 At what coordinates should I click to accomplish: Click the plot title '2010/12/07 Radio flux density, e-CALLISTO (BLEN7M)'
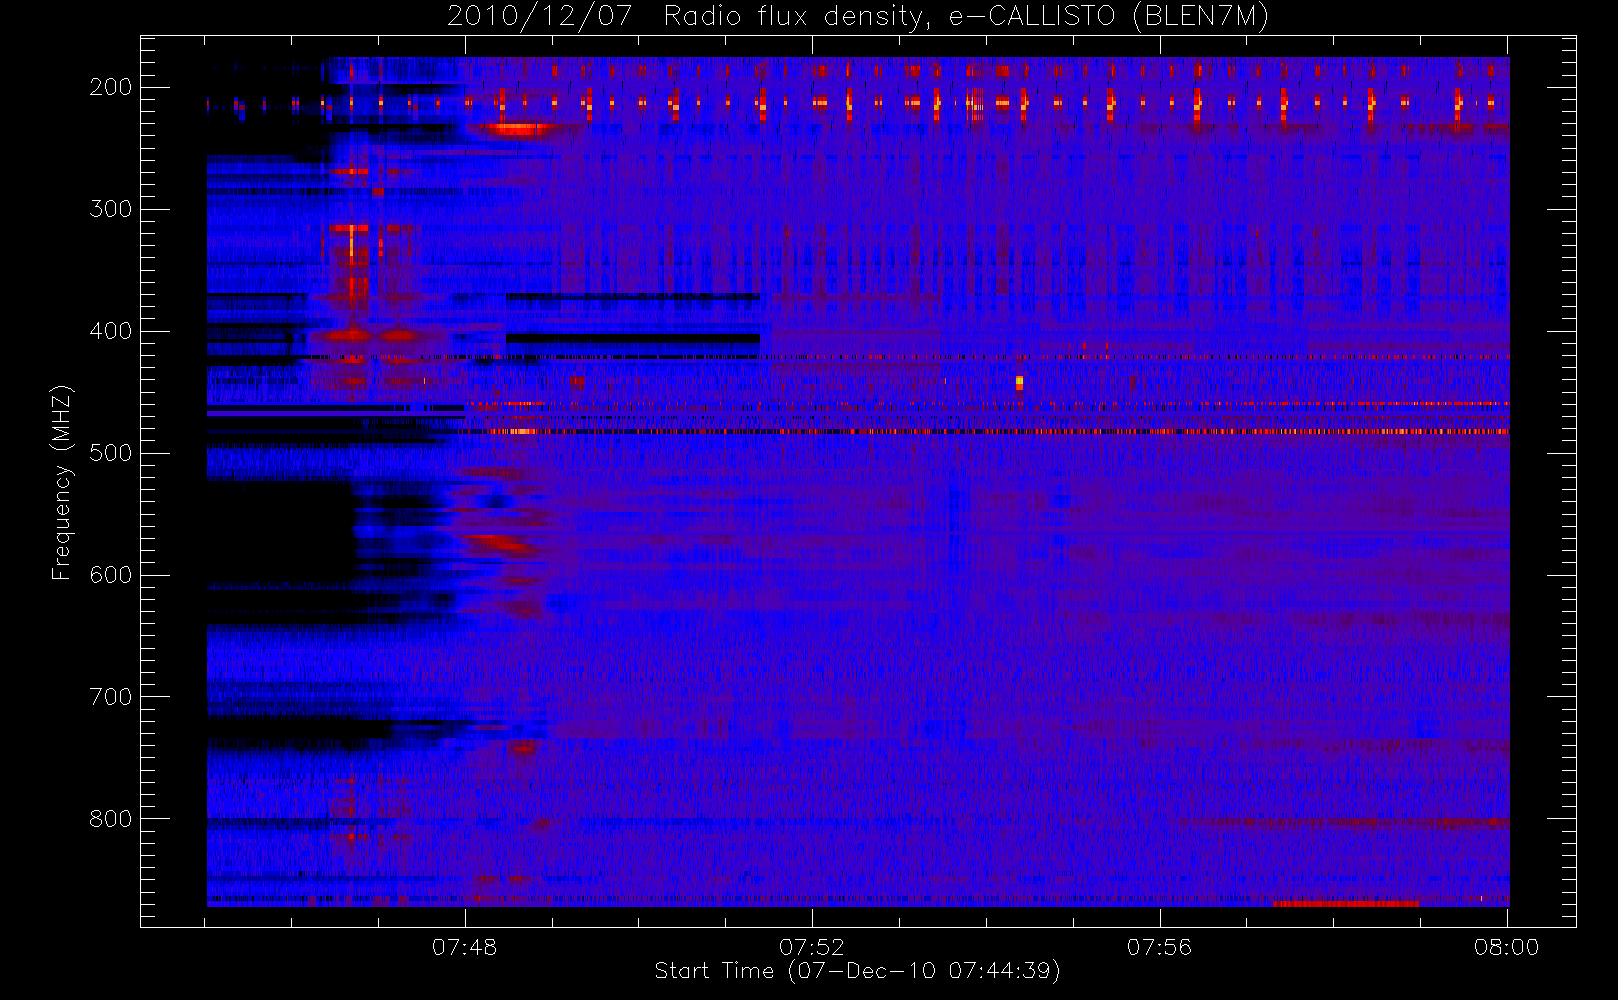click(858, 16)
